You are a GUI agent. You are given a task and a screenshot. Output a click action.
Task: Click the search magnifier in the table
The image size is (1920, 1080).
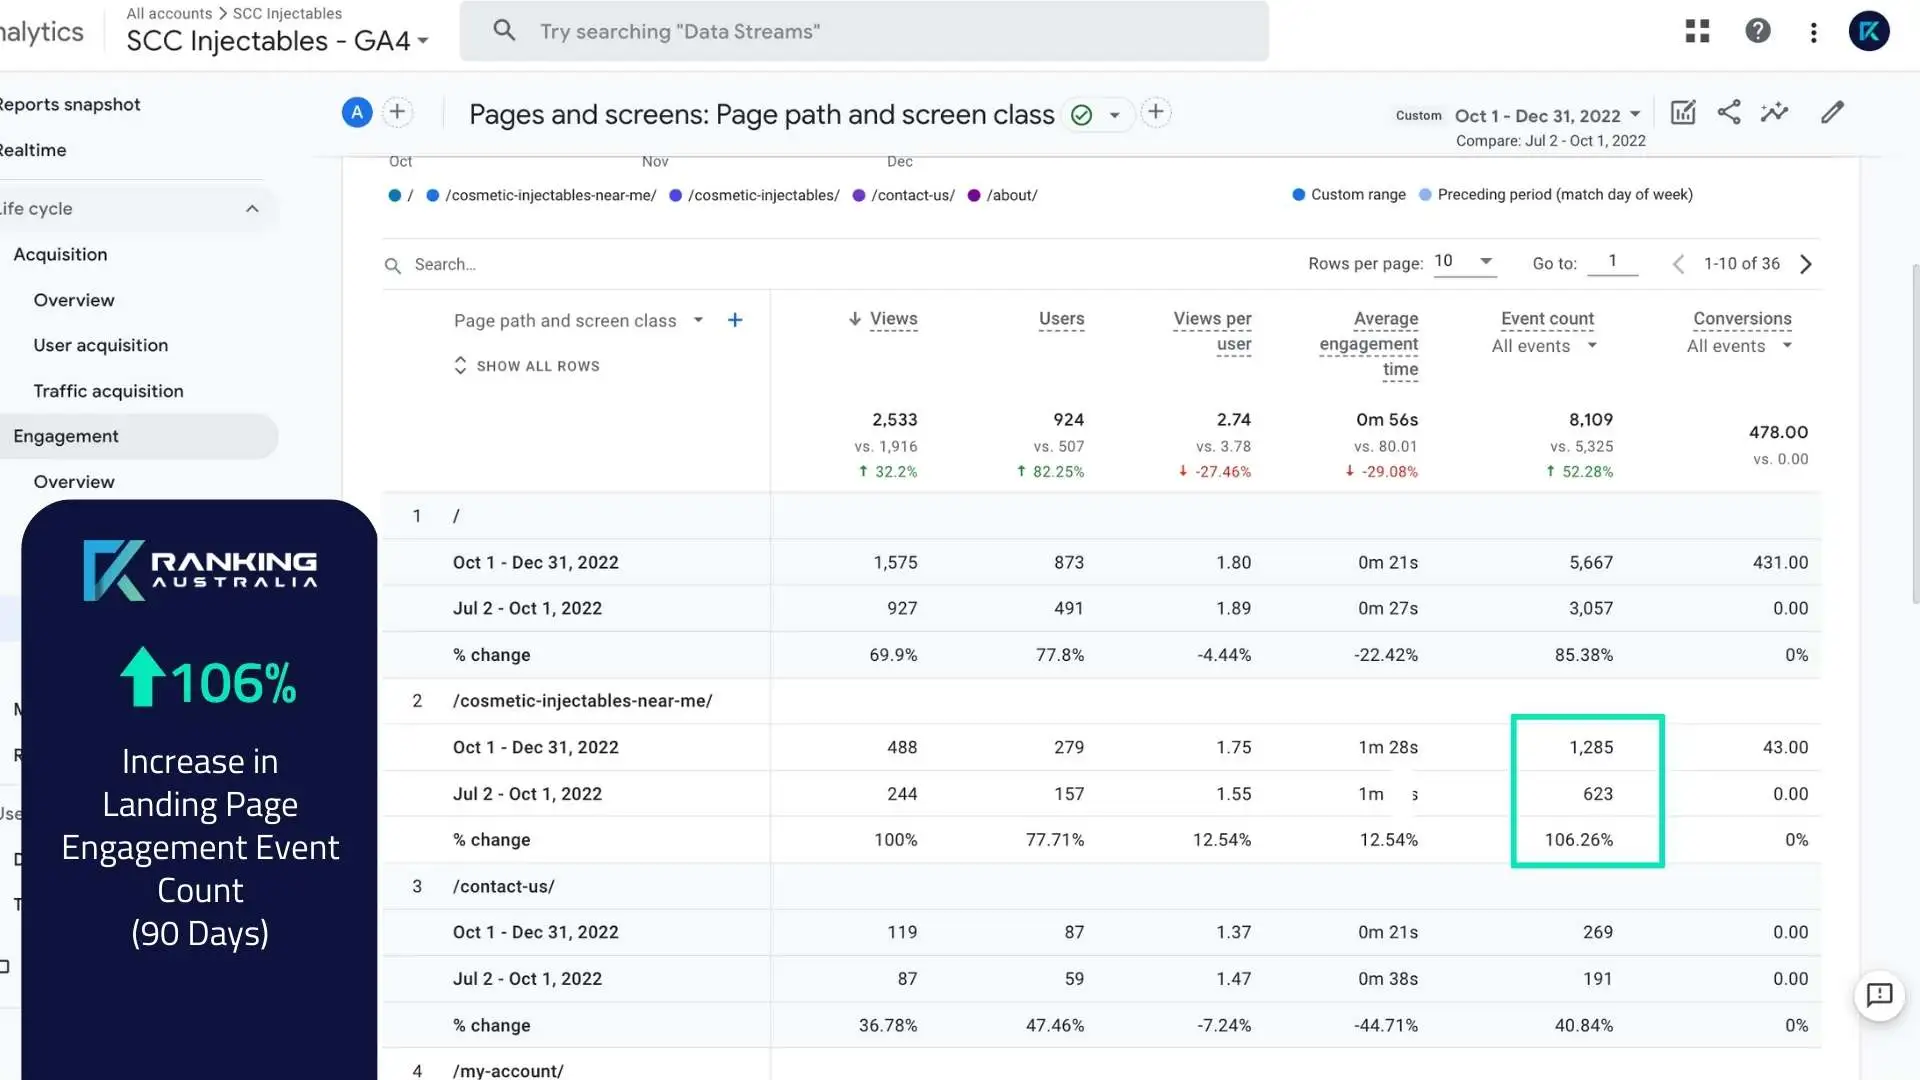coord(393,264)
